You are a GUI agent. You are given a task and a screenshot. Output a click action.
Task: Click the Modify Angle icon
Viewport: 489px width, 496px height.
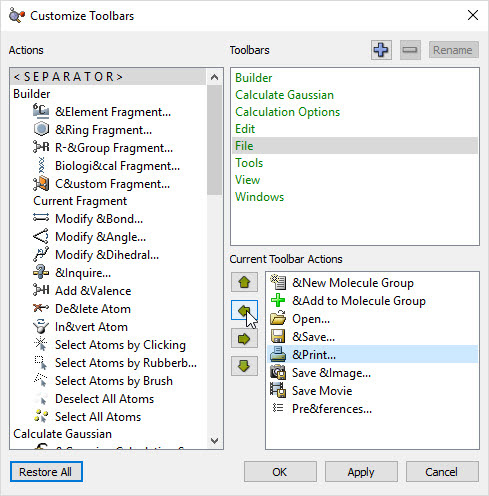coord(41,236)
